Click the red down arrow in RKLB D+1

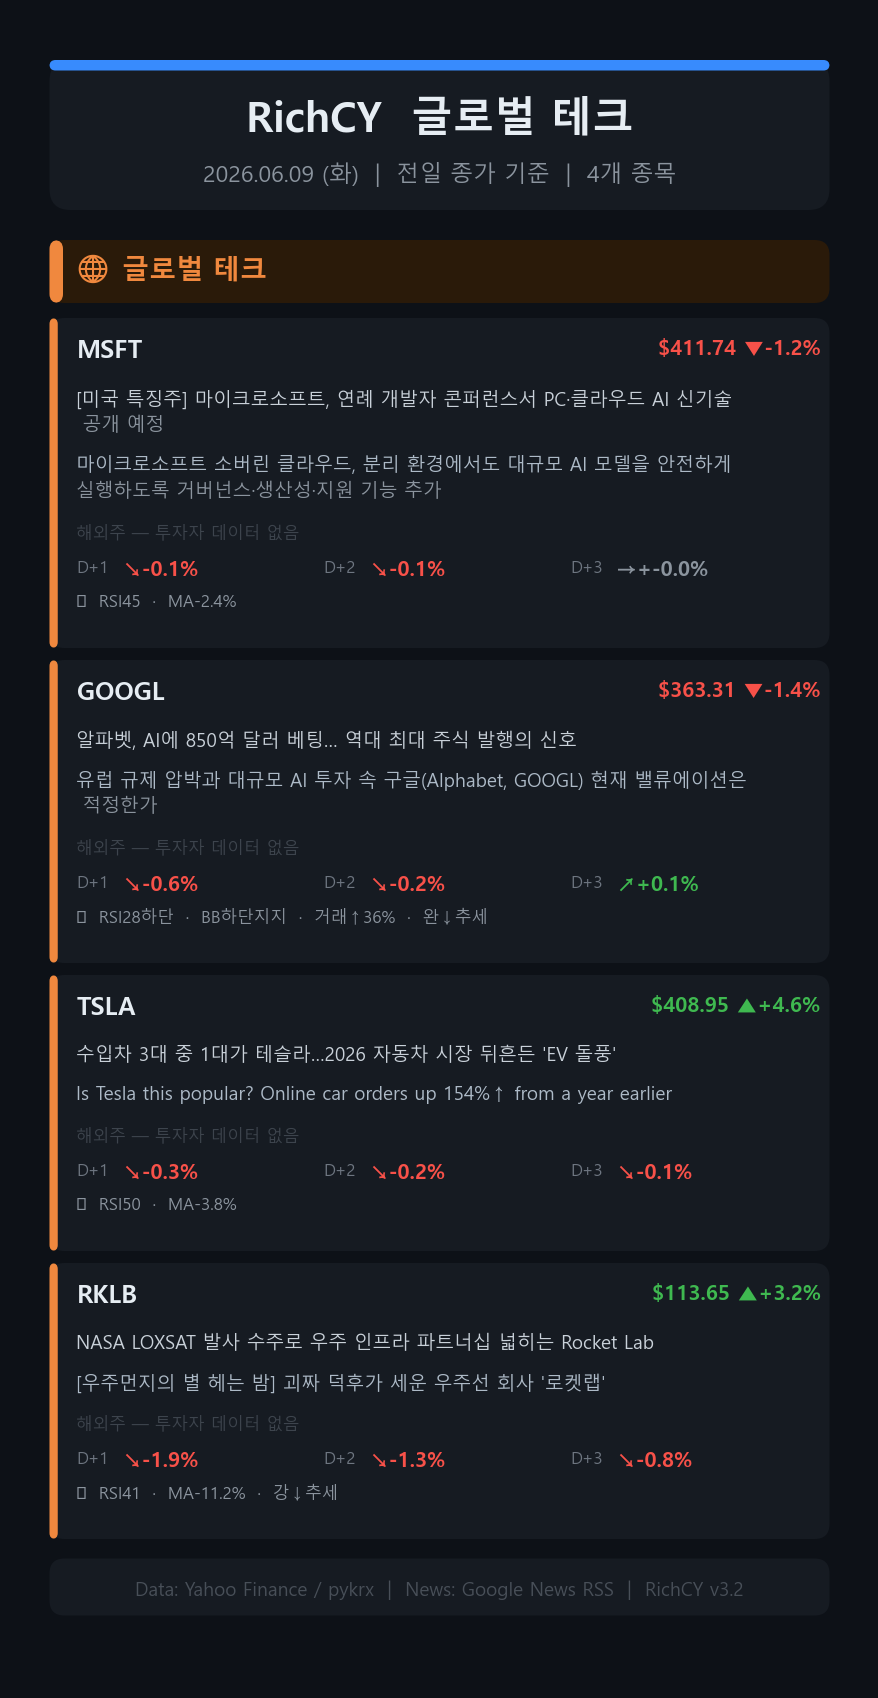[x=133, y=1460]
